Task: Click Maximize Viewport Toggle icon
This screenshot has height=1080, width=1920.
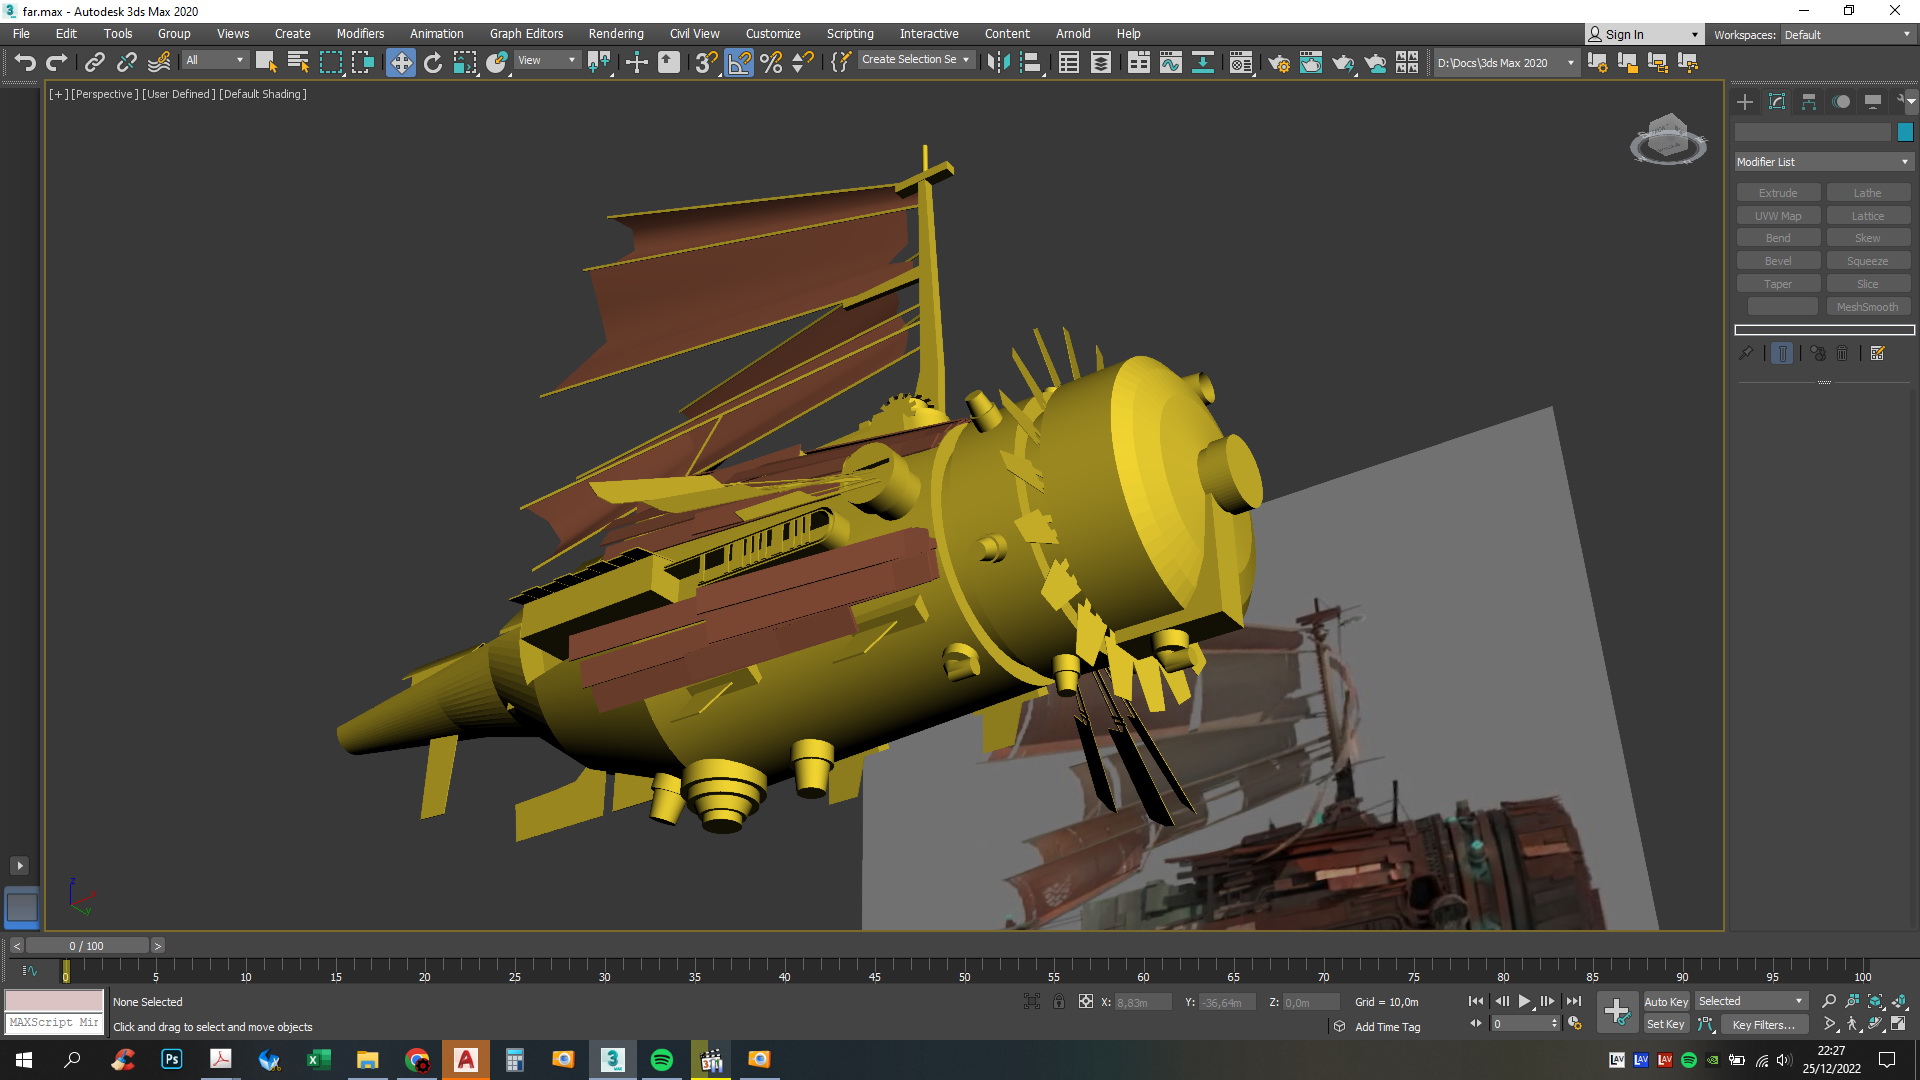Action: 1898,1024
